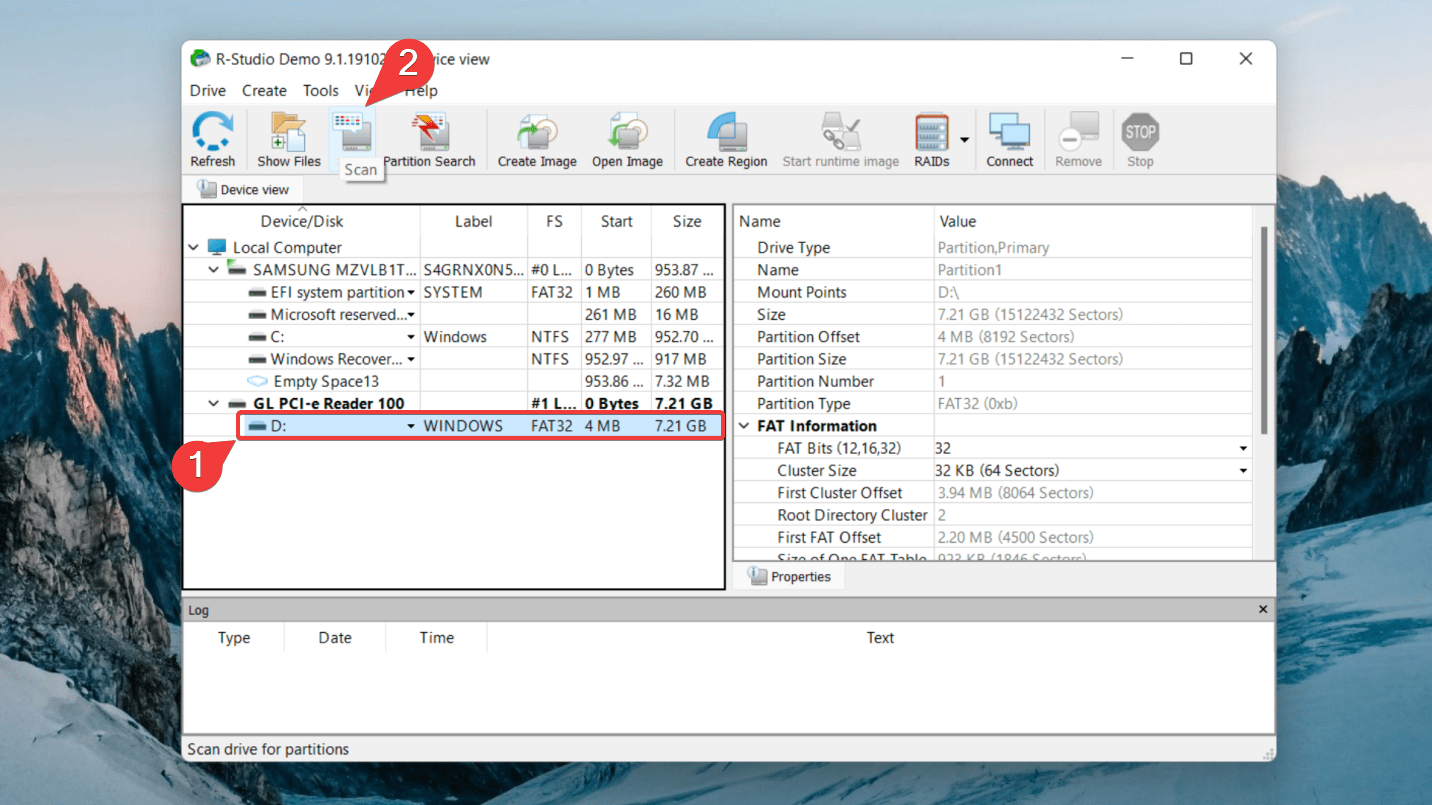Viewport: 1432px width, 805px height.
Task: Open the Partition Search tool
Action: coord(429,139)
